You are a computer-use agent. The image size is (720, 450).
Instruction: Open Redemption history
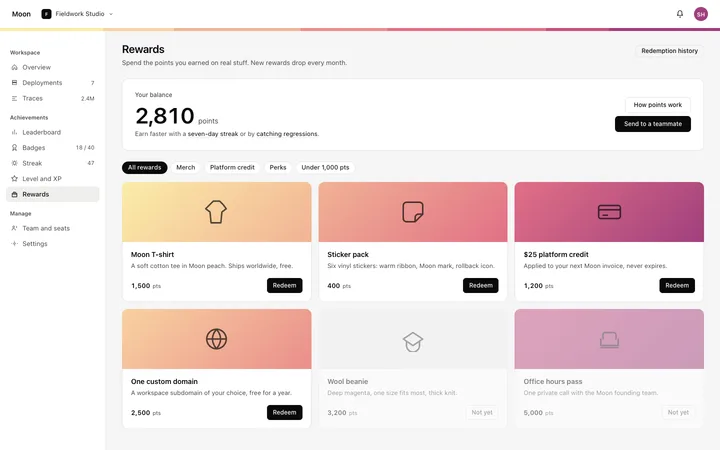pyautogui.click(x=669, y=51)
